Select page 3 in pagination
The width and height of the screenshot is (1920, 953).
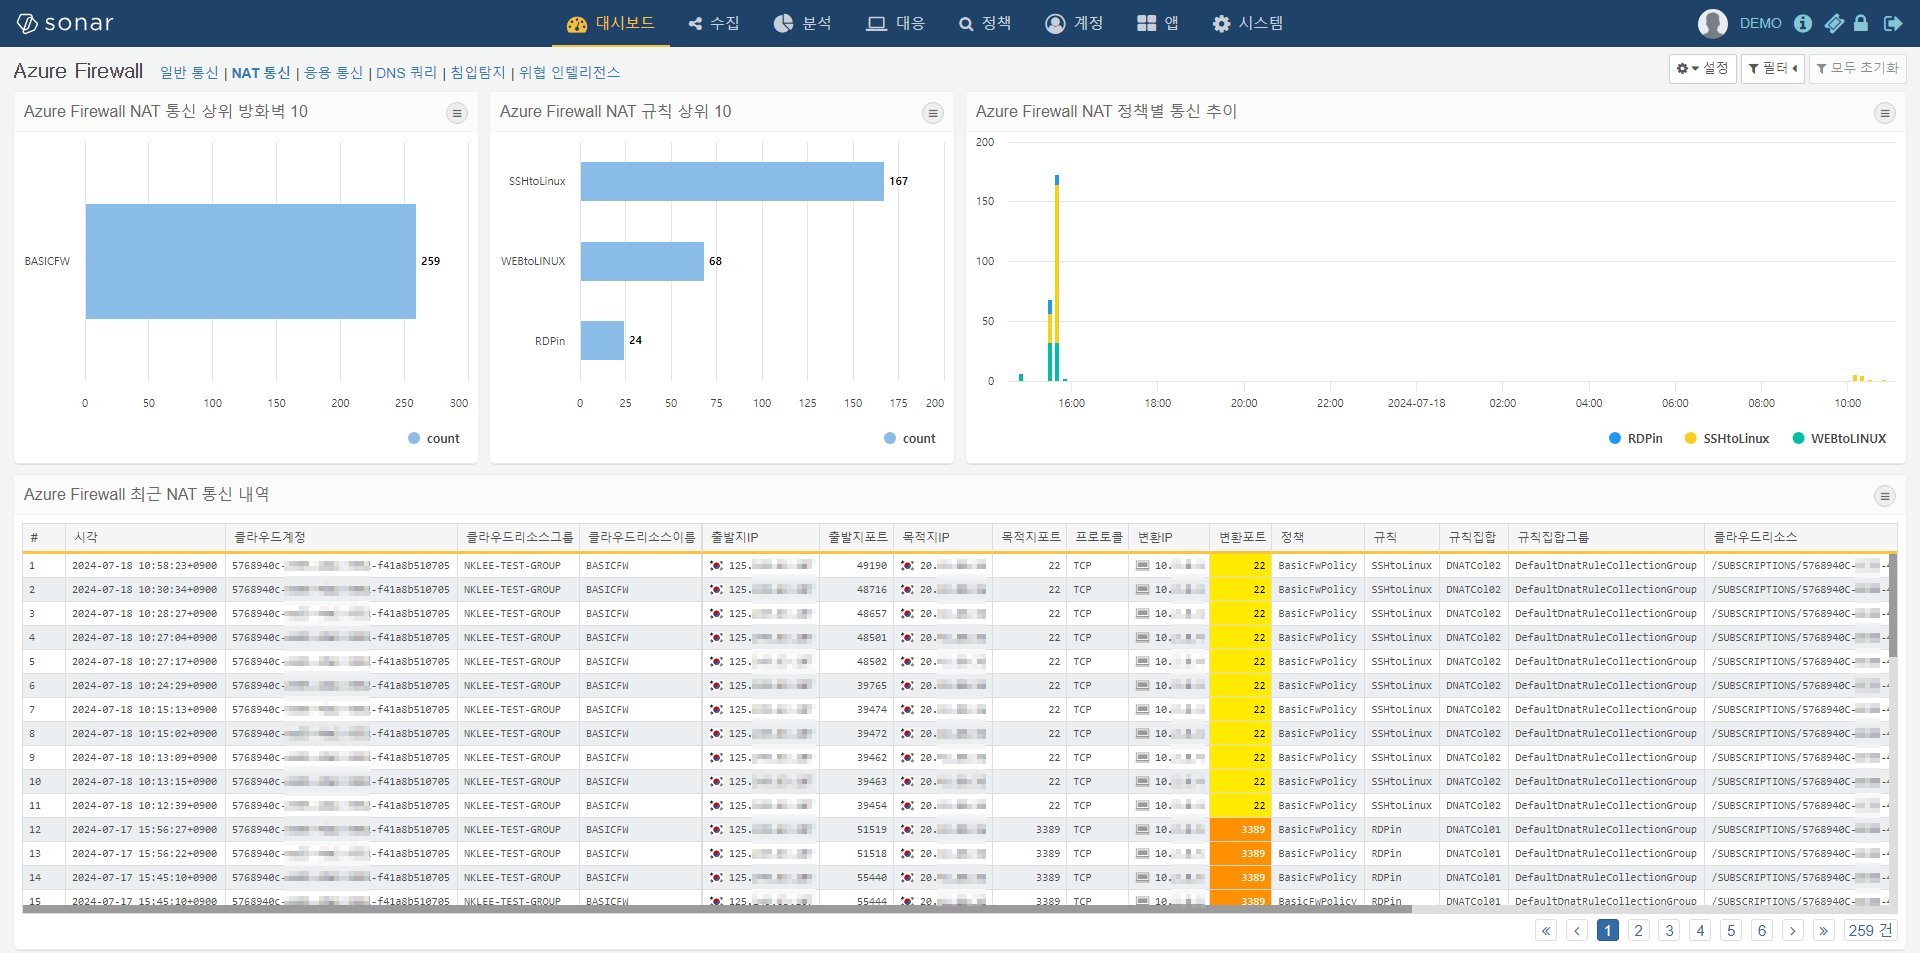coord(1670,930)
